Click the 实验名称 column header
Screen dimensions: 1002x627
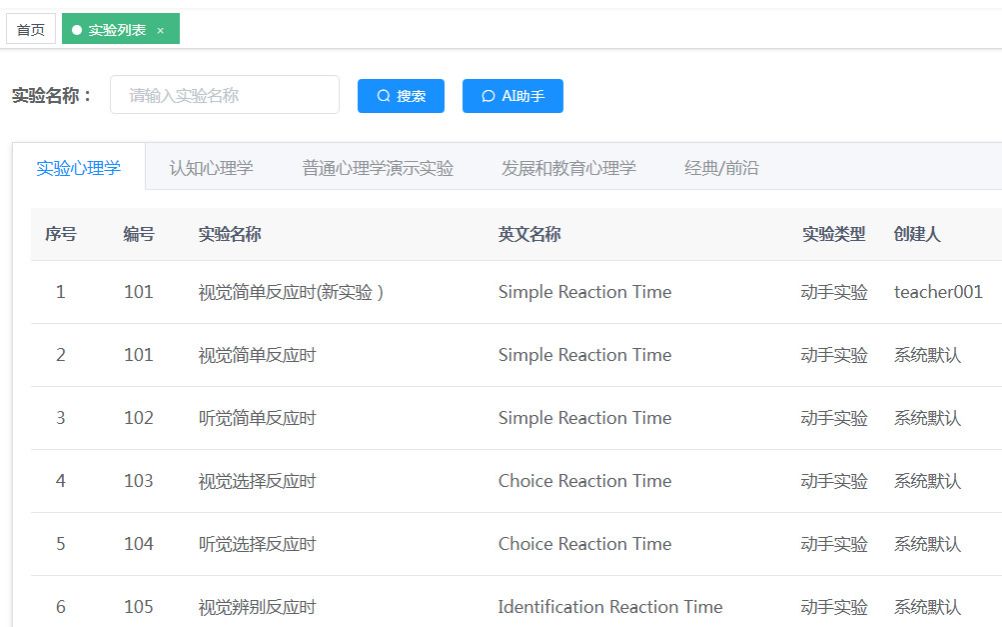coord(230,234)
